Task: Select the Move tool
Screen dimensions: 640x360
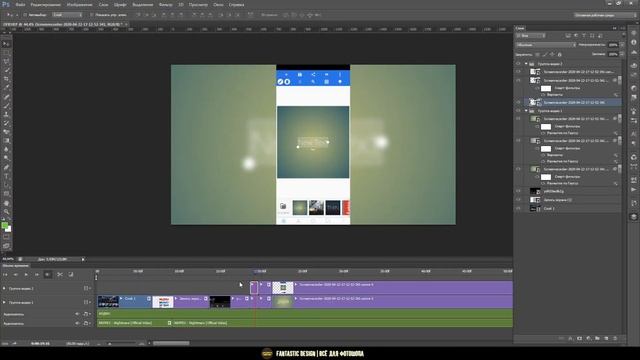Action: pos(6,44)
